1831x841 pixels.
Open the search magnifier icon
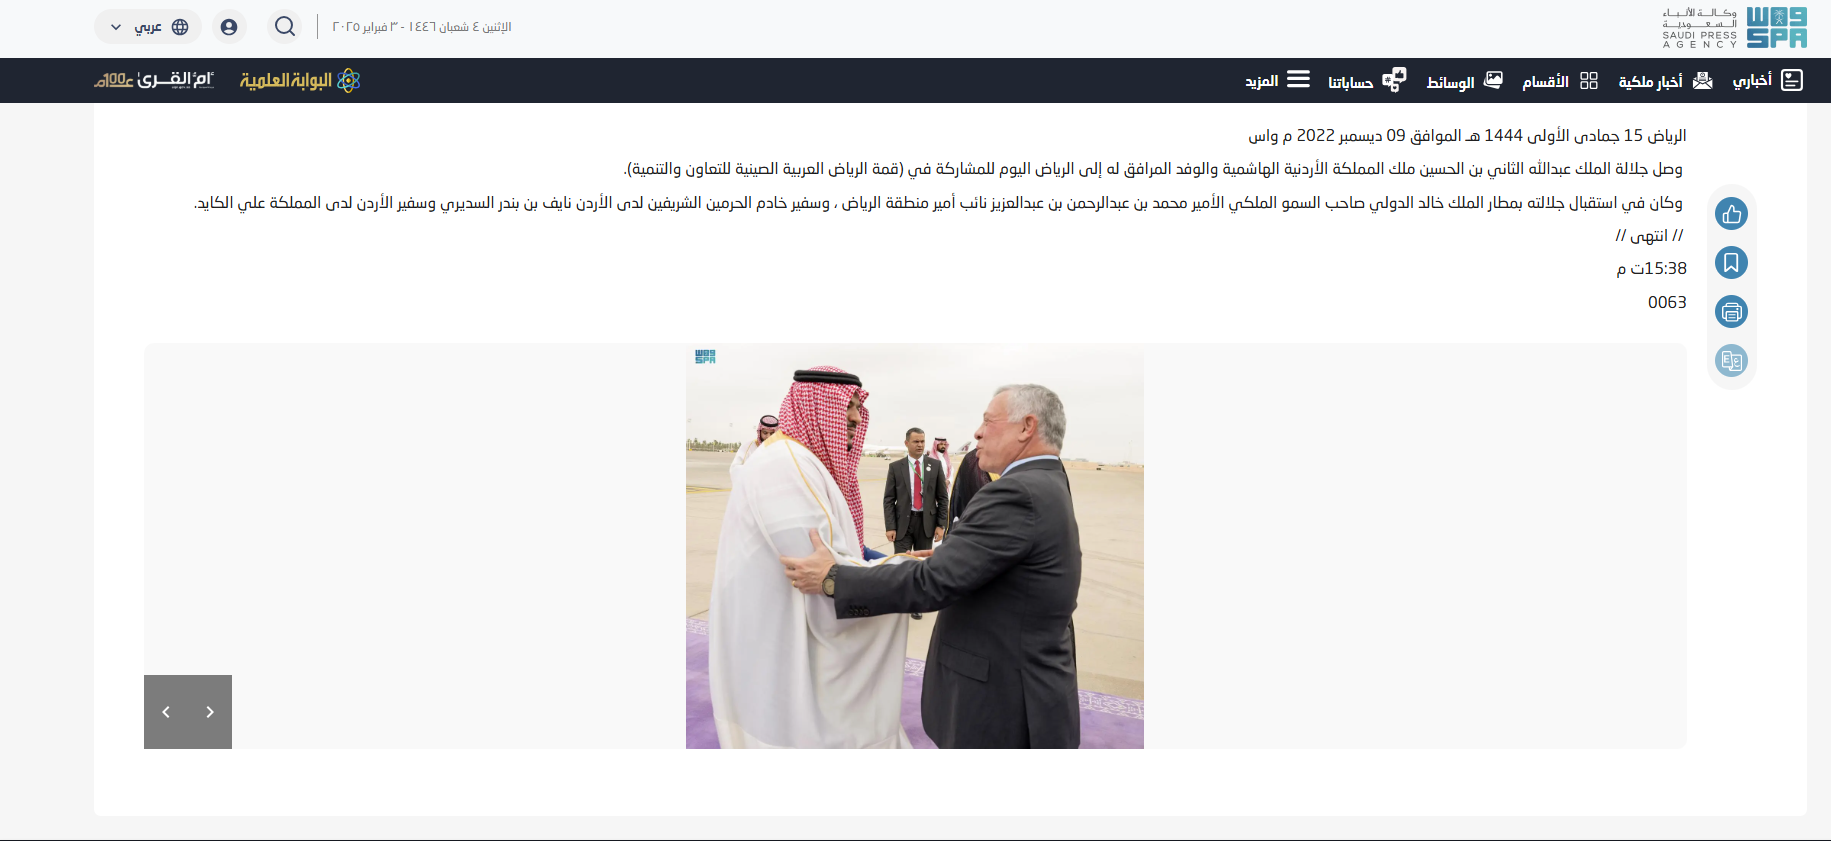coord(285,27)
